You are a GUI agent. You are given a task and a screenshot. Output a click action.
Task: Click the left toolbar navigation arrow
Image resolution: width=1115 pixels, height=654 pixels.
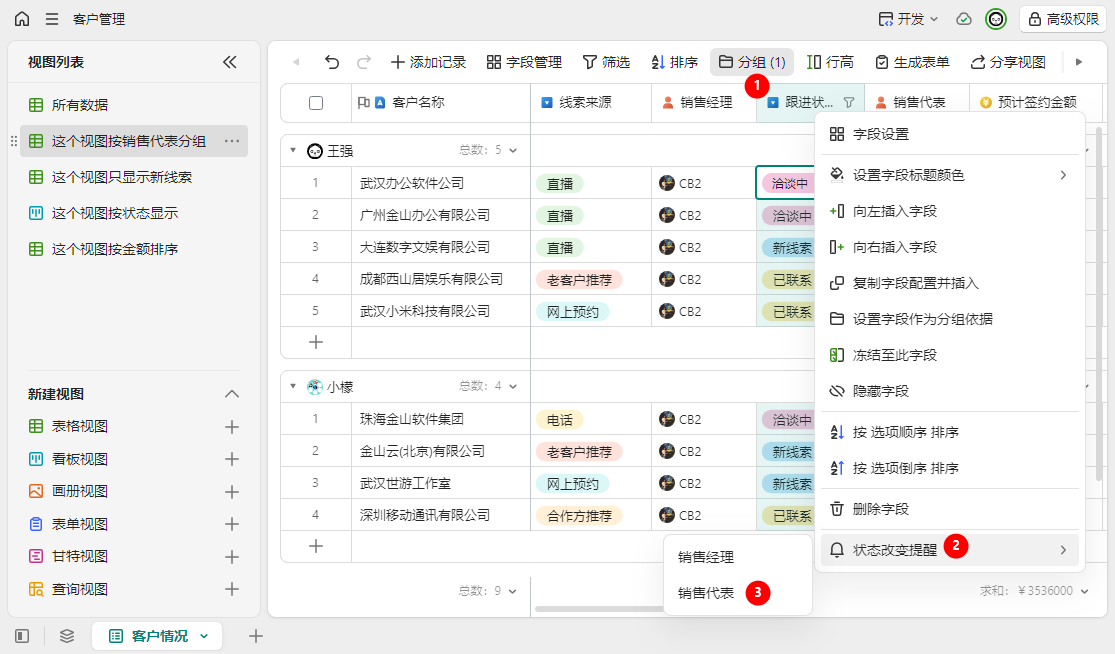[x=297, y=63]
